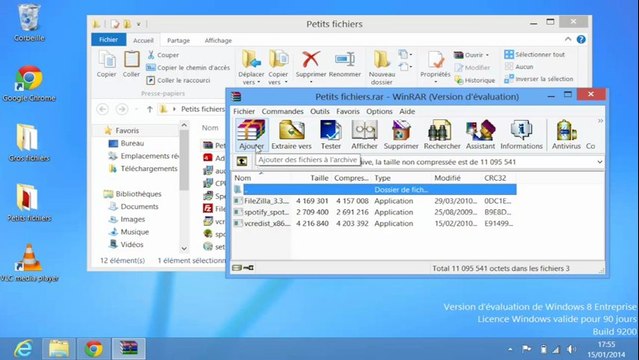Click Copier in Explorer ribbon

point(107,64)
